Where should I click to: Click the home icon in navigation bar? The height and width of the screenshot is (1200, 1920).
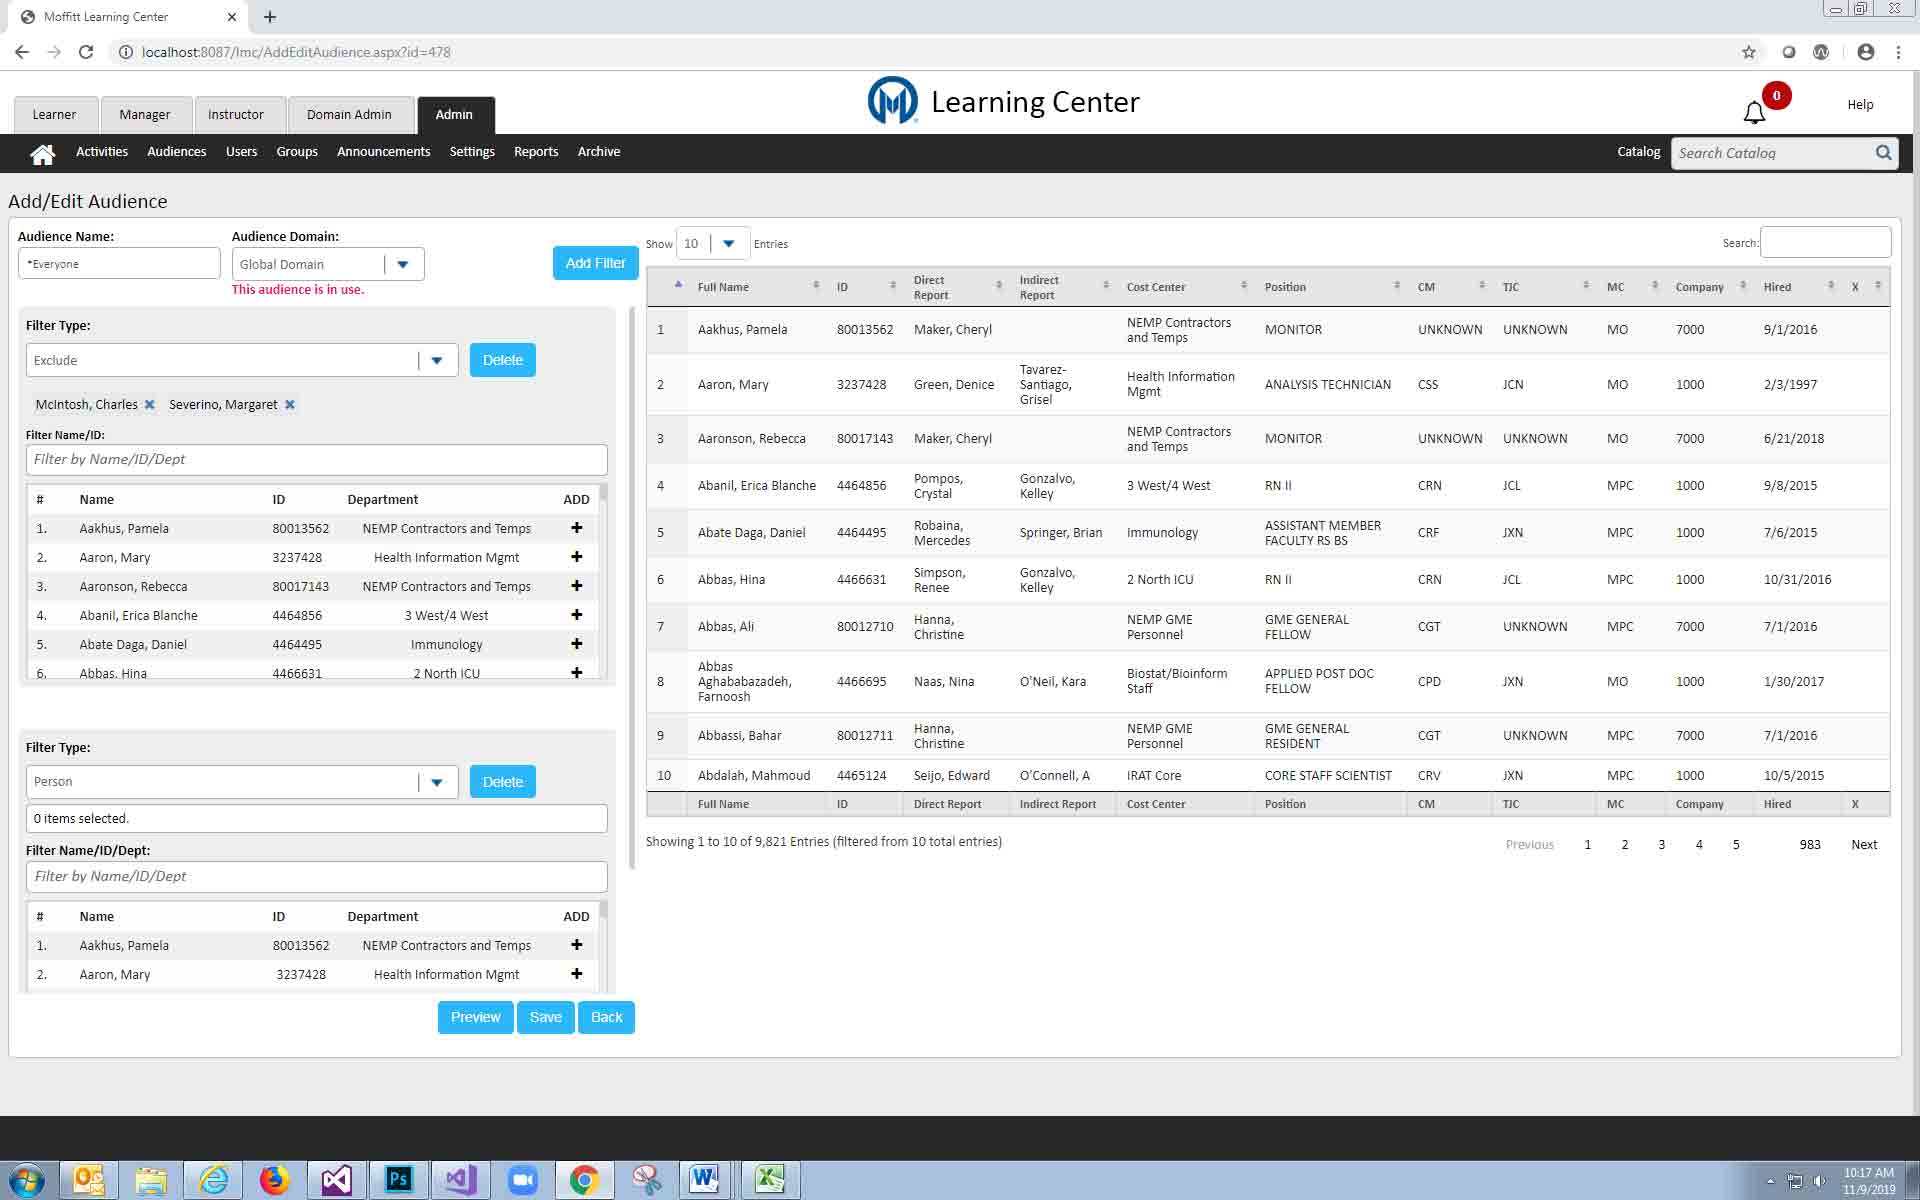[x=42, y=153]
